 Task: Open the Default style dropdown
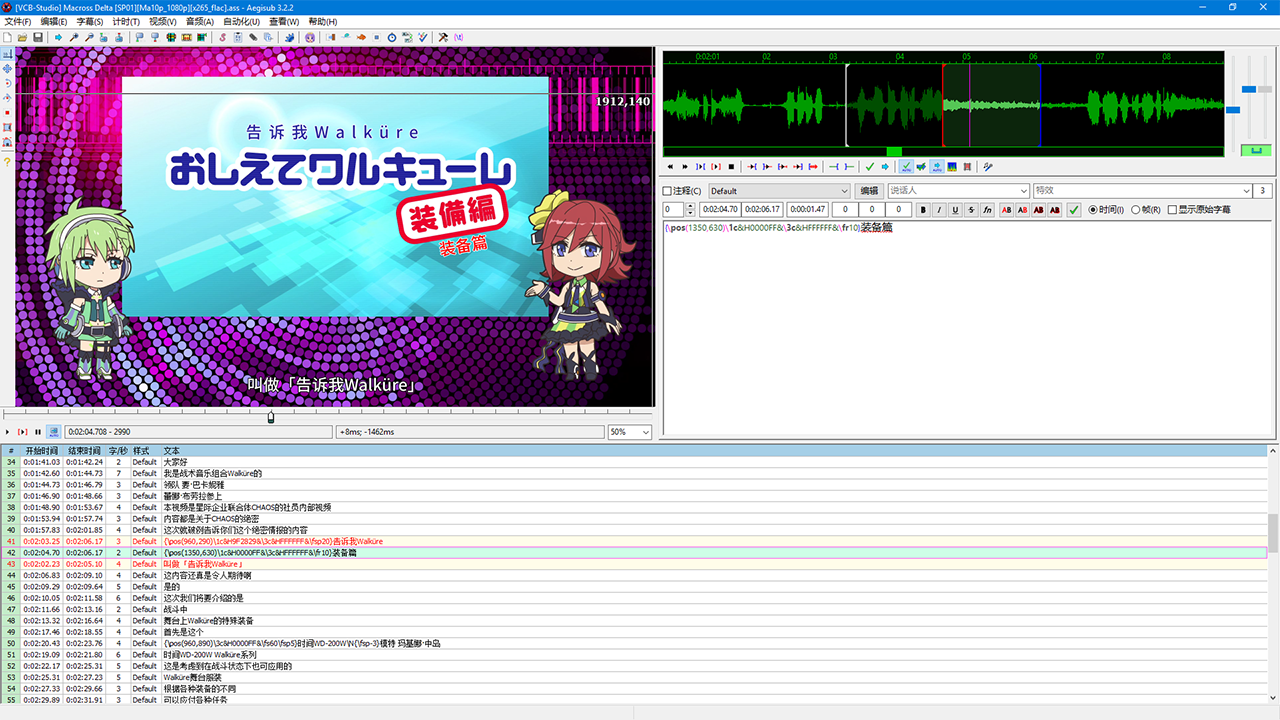779,191
